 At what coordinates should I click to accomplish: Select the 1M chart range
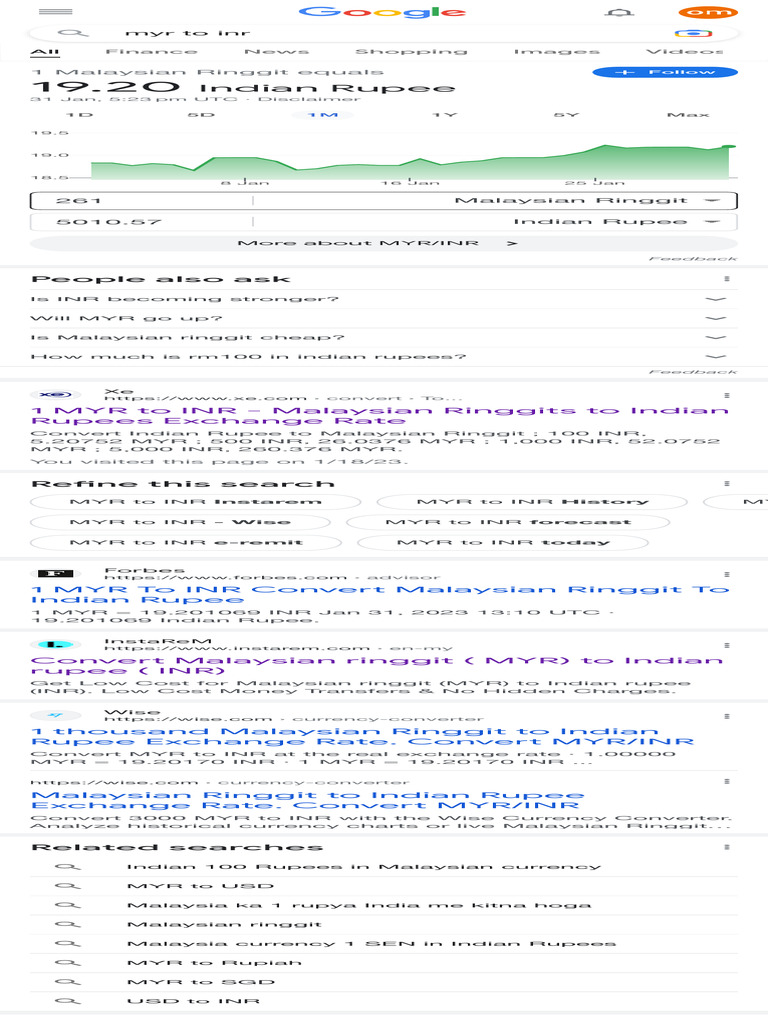(323, 114)
